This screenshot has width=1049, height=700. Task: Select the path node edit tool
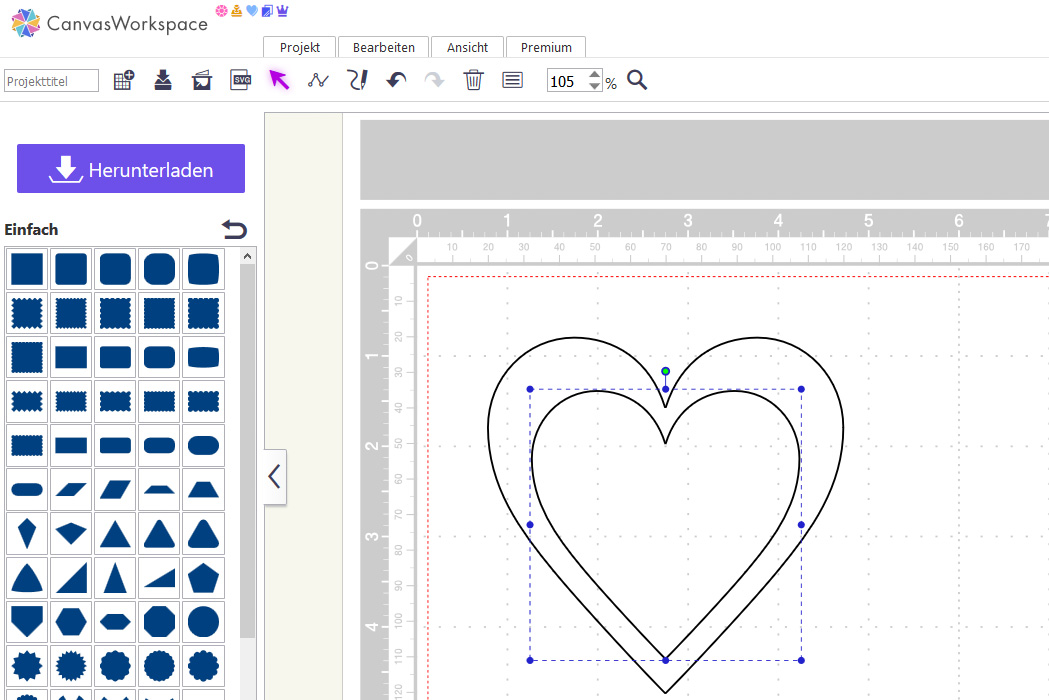coord(318,81)
